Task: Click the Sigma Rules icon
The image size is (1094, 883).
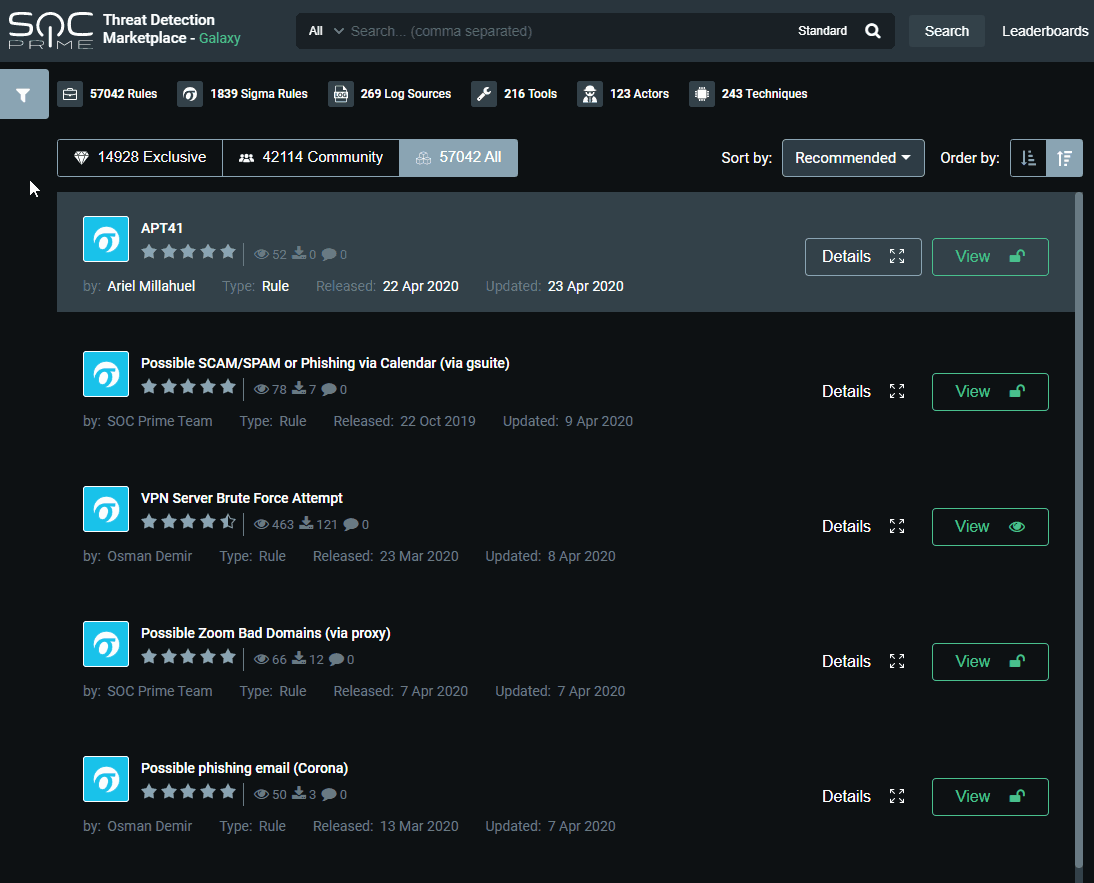Action: [x=190, y=94]
